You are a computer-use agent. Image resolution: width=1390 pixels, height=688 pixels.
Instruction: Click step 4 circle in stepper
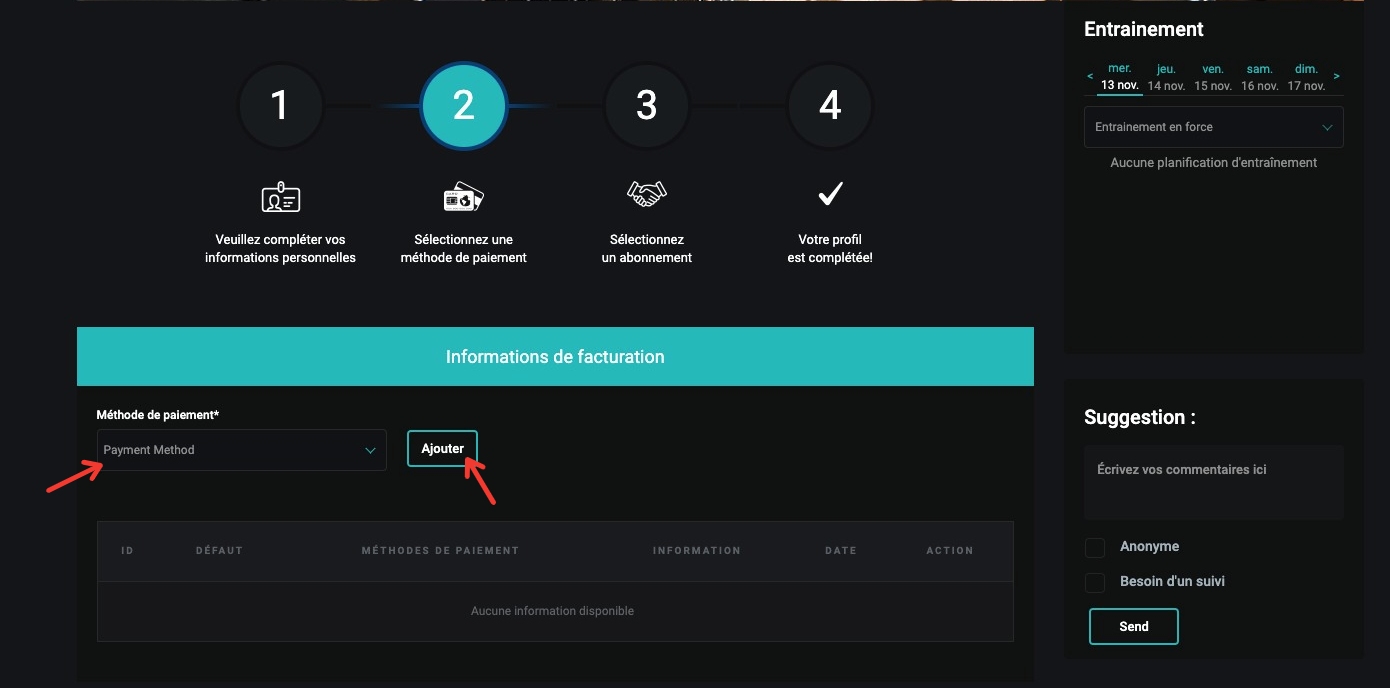pyautogui.click(x=830, y=106)
